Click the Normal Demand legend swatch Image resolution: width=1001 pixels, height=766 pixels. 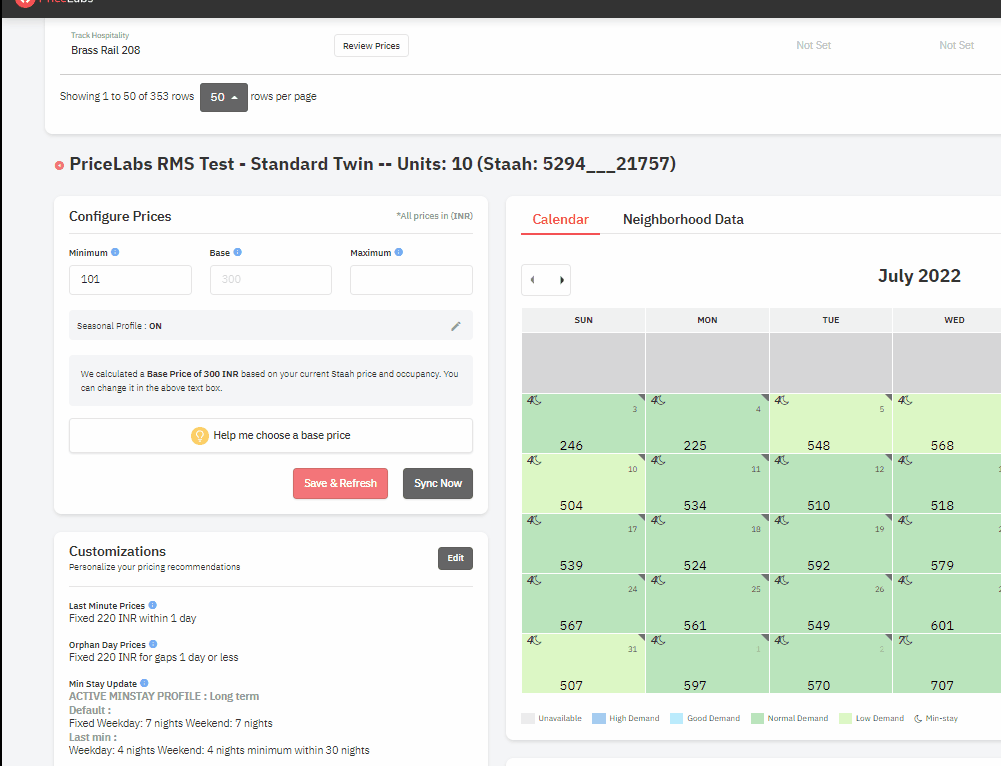757,719
